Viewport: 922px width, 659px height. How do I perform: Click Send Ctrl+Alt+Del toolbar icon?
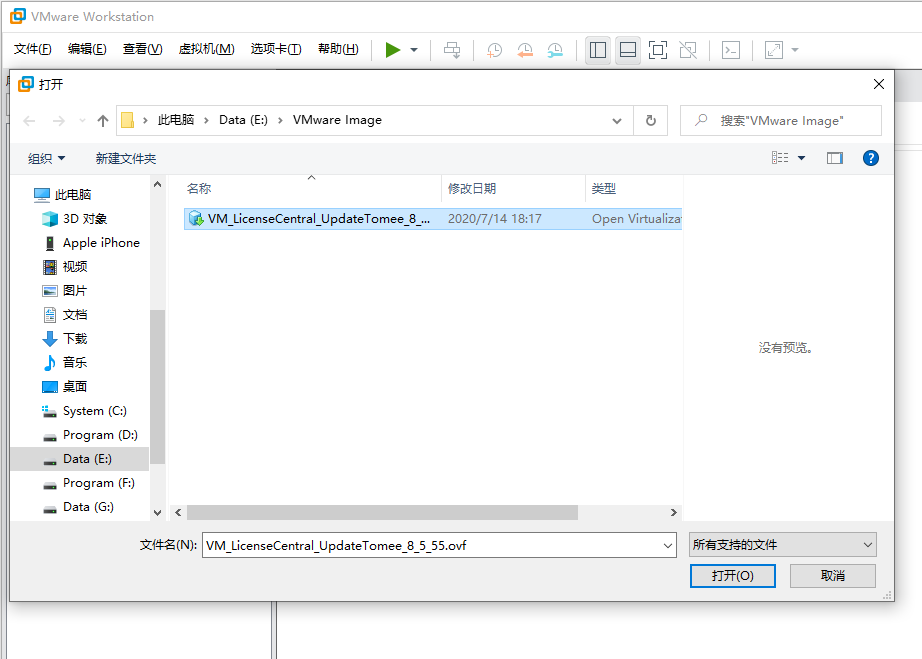click(452, 50)
